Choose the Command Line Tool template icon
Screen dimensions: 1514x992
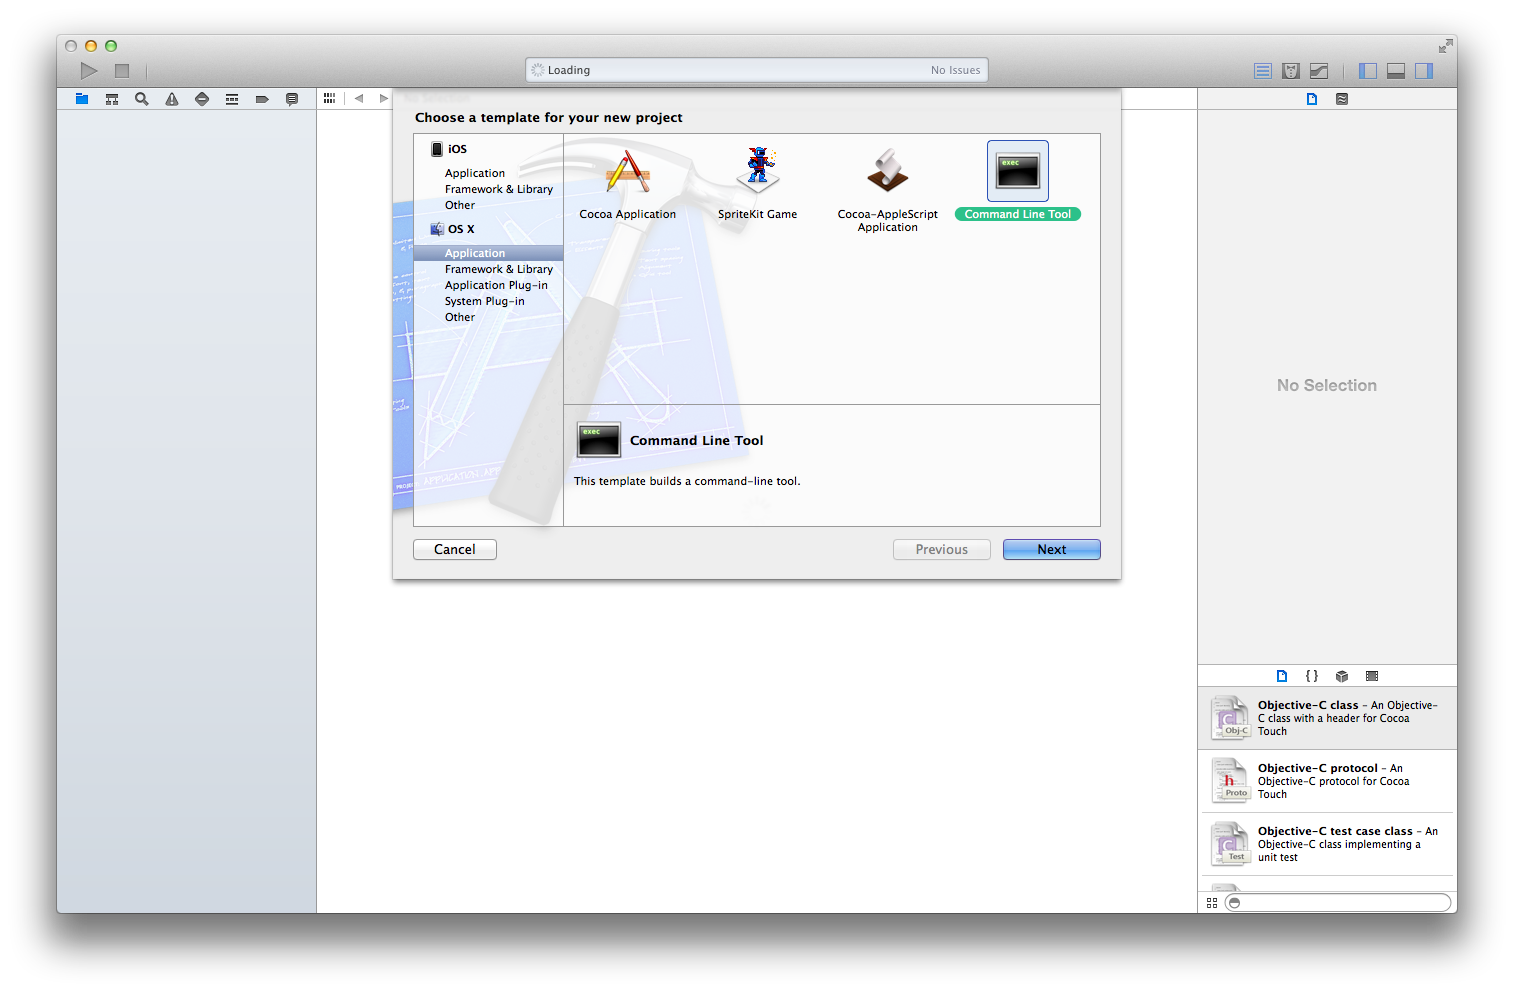(x=1018, y=171)
